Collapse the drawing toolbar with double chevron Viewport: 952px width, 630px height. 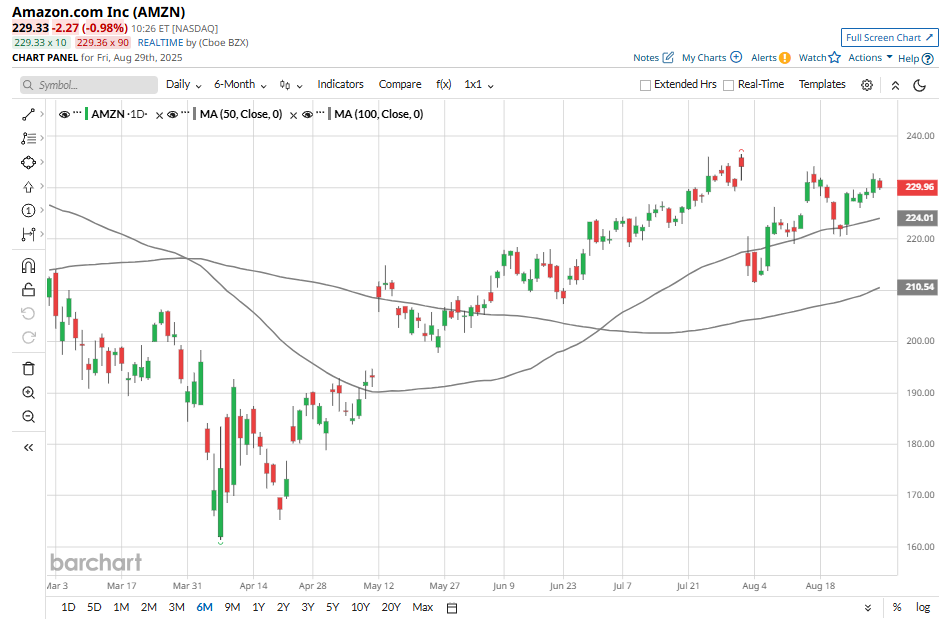click(x=28, y=448)
